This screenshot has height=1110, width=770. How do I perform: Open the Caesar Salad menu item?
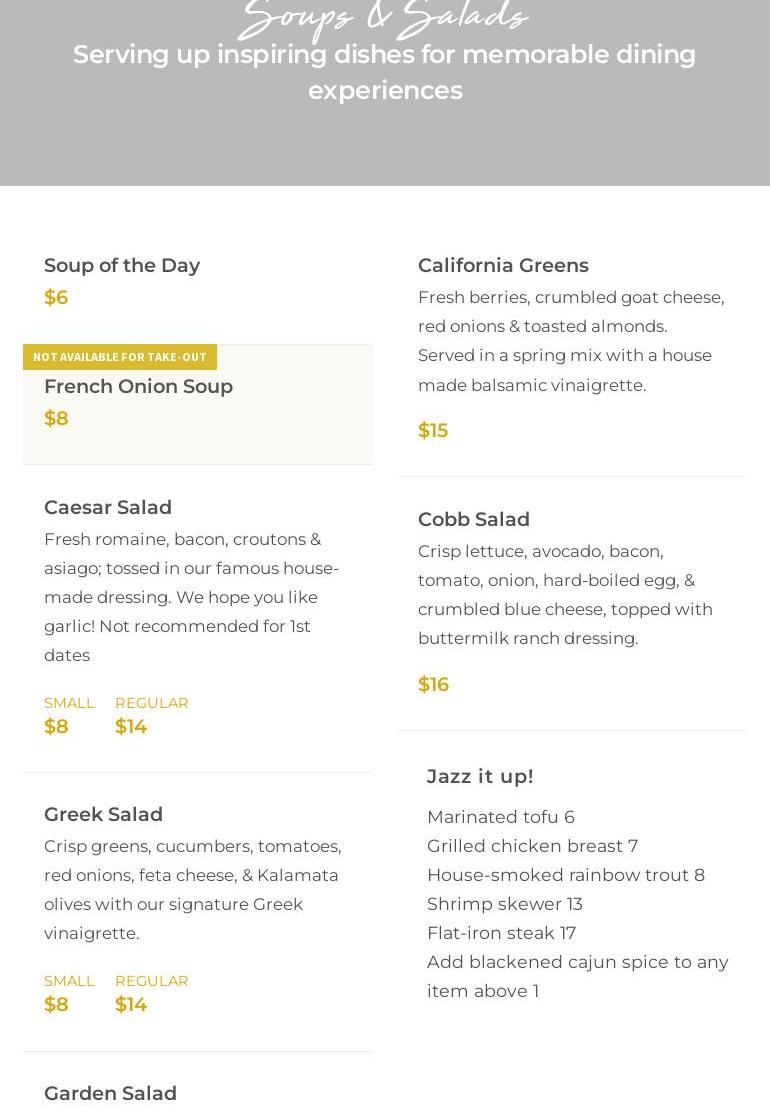[x=108, y=507]
